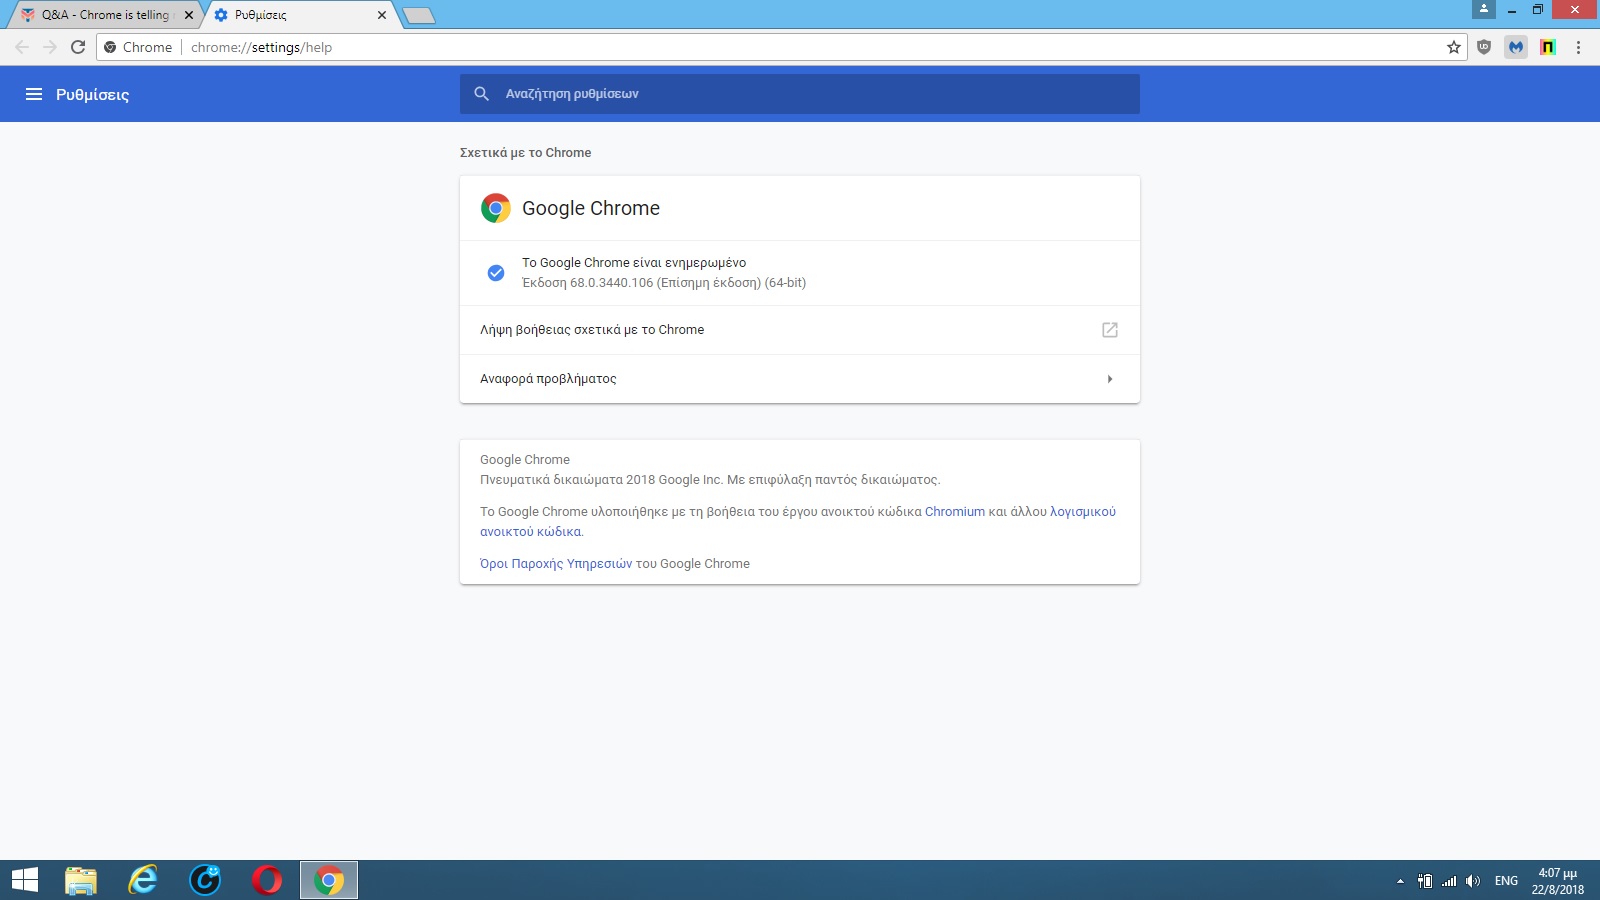Image resolution: width=1600 pixels, height=900 pixels.
Task: Launch the blue C app from the taskbar
Action: click(x=205, y=880)
